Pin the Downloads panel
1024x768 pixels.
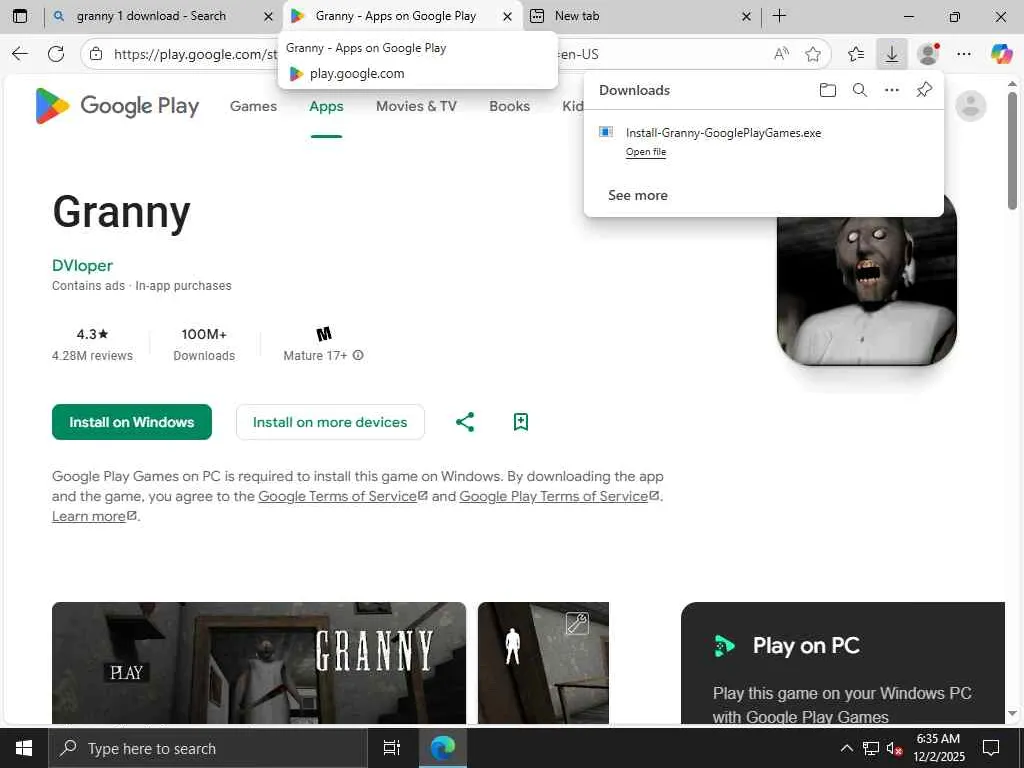click(923, 90)
